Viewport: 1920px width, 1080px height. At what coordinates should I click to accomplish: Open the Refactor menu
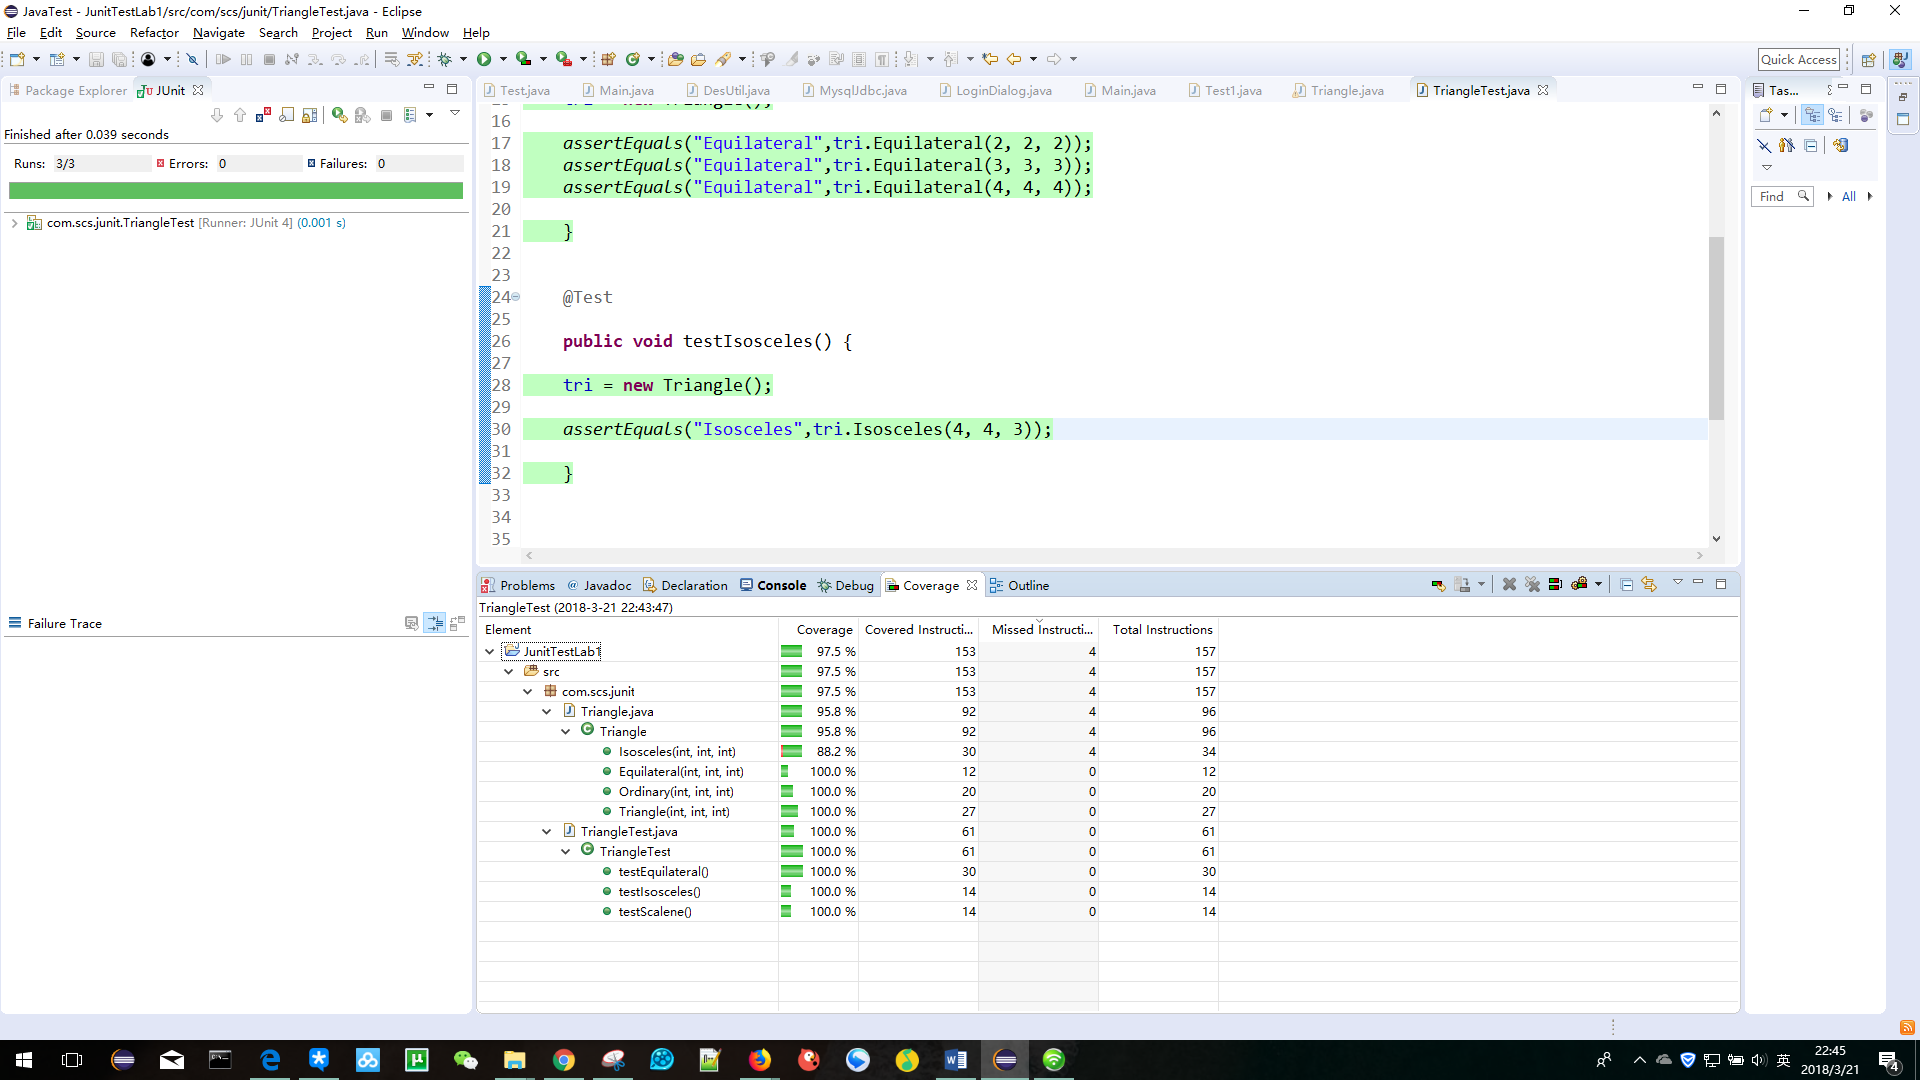[154, 32]
